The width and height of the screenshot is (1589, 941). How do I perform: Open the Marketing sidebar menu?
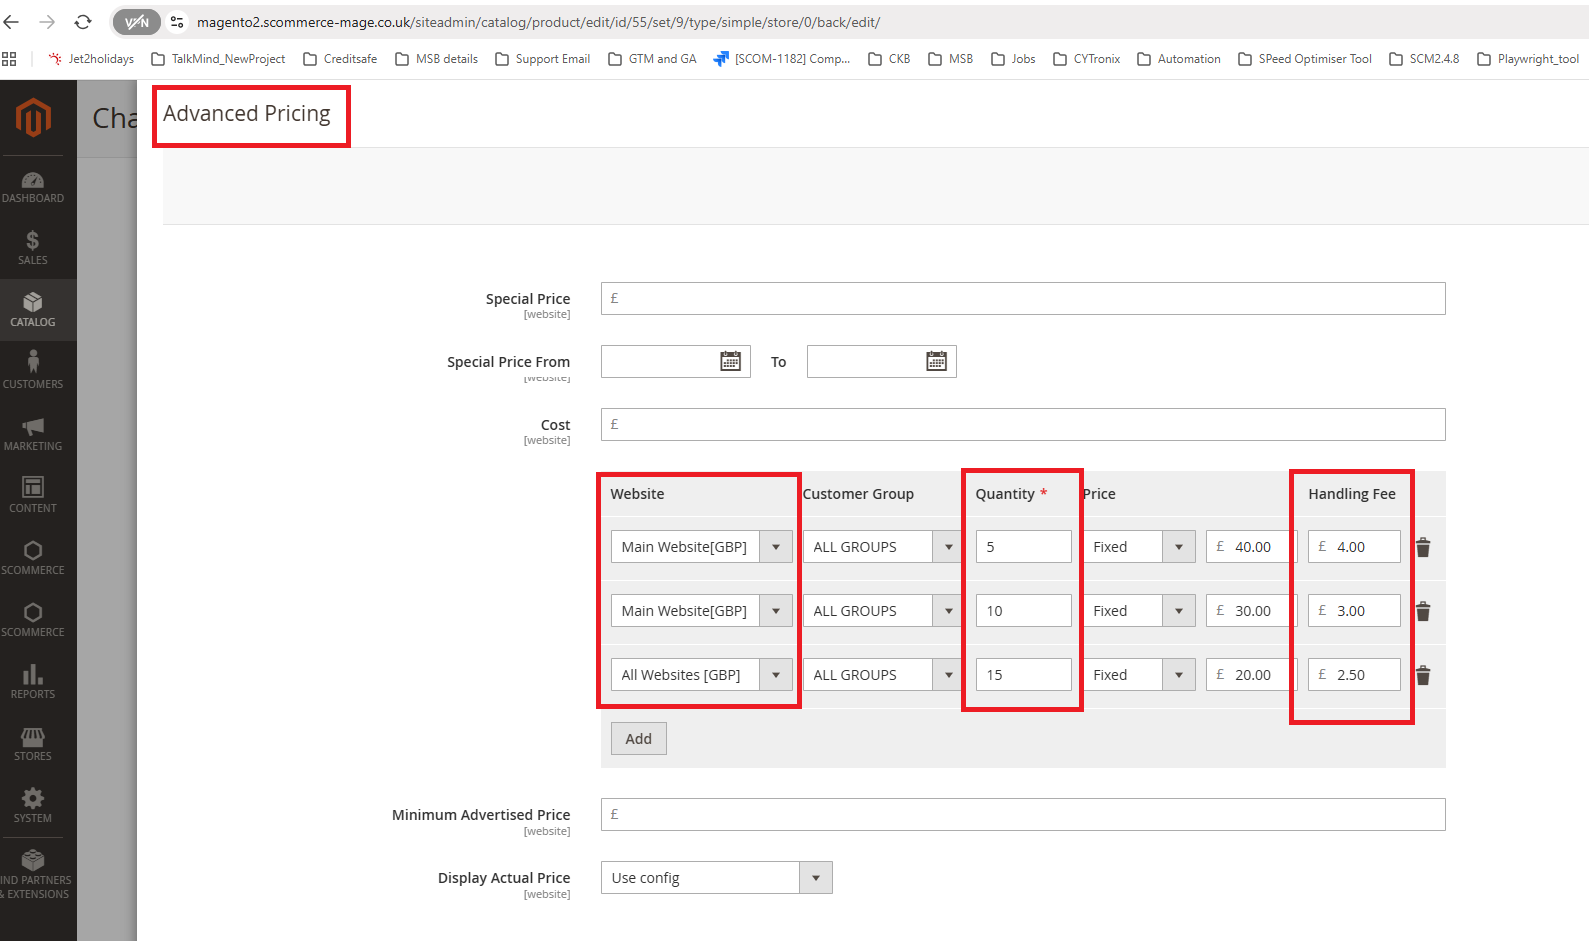click(33, 433)
